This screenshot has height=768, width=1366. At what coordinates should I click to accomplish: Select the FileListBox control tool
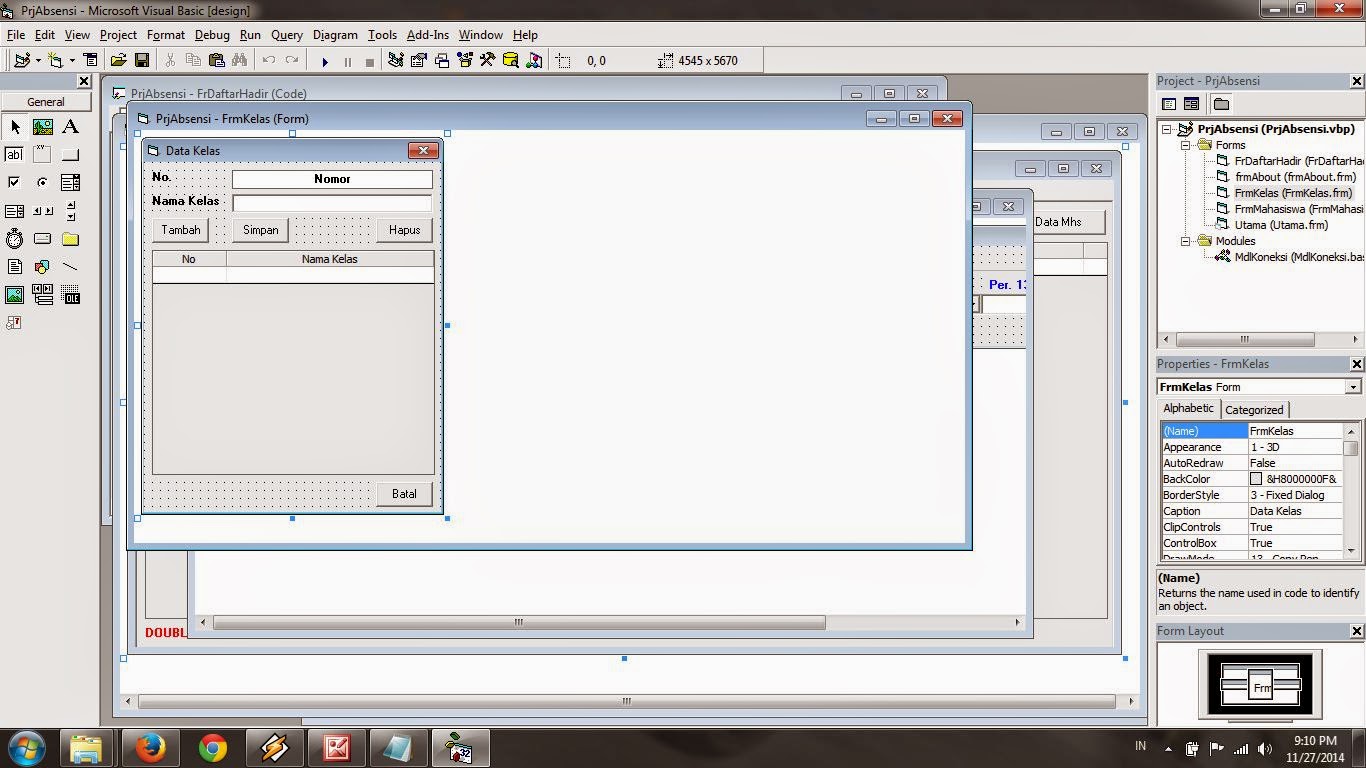14,267
